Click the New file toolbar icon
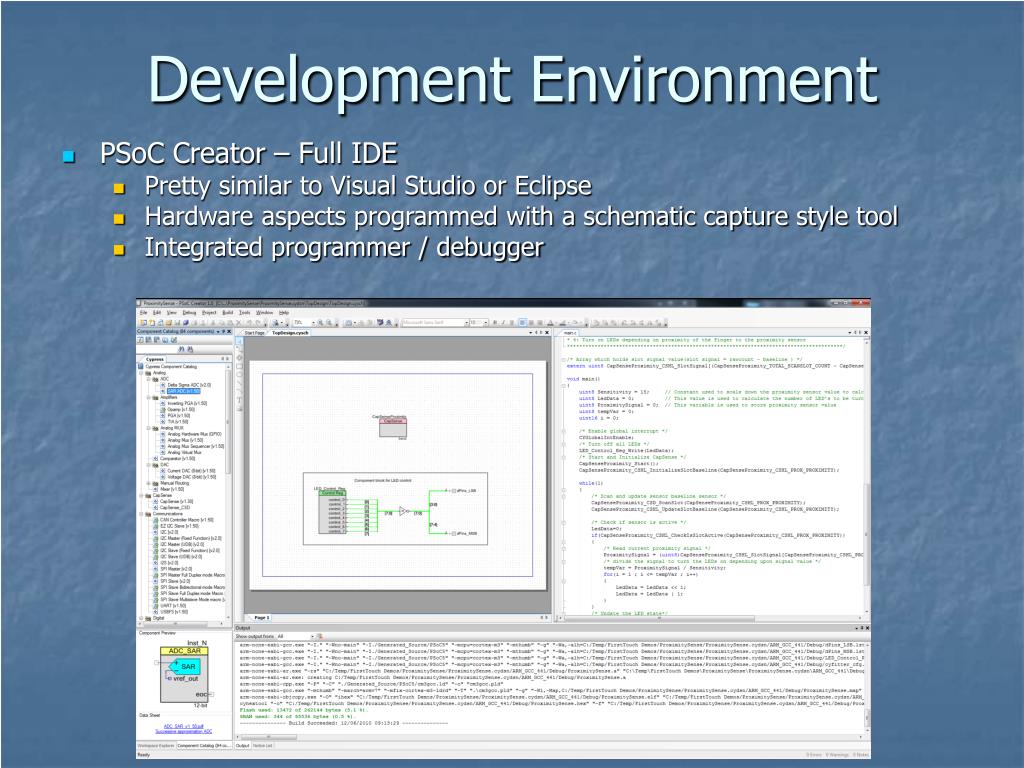Screen dimensions: 1024x768 (144, 323)
